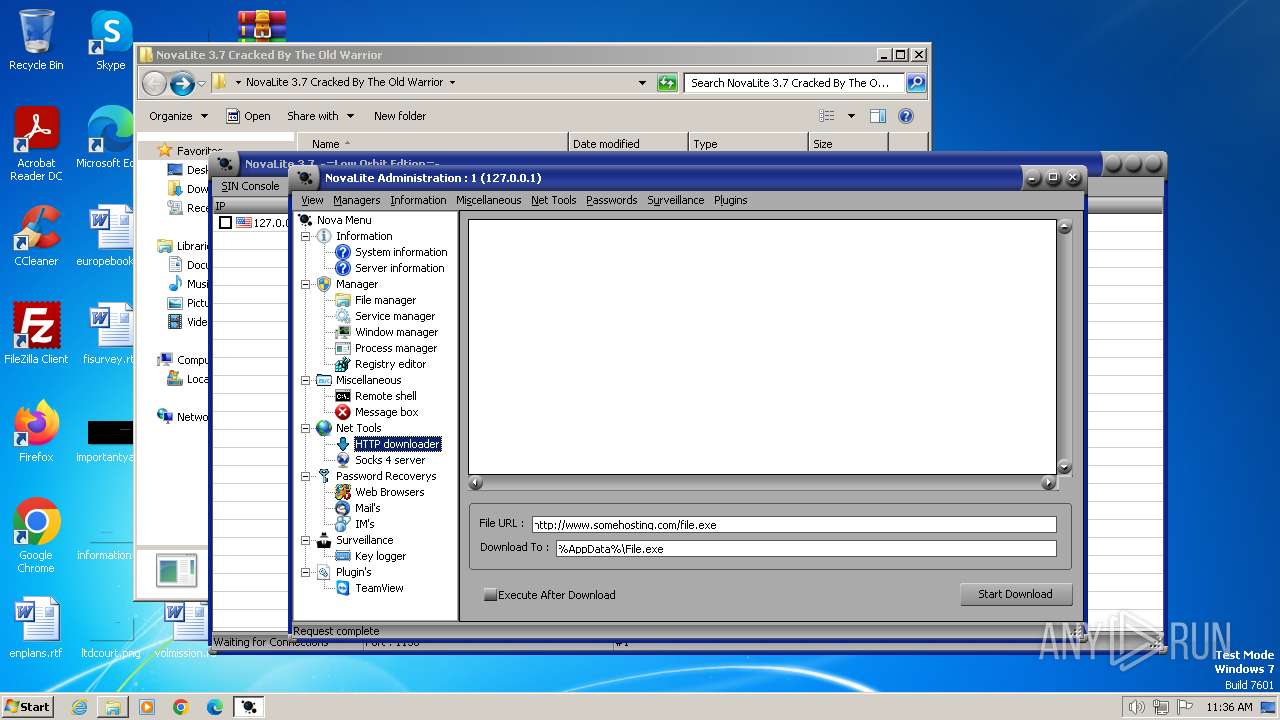The height and width of the screenshot is (720, 1280).
Task: Click the Server information question-mark icon
Action: [343, 268]
